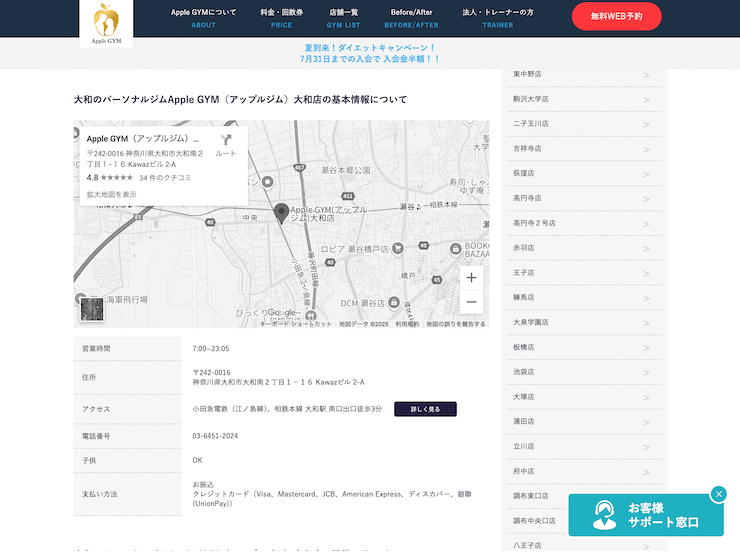The width and height of the screenshot is (740, 554).
Task: Open 利用規約 link under map
Action: (407, 324)
